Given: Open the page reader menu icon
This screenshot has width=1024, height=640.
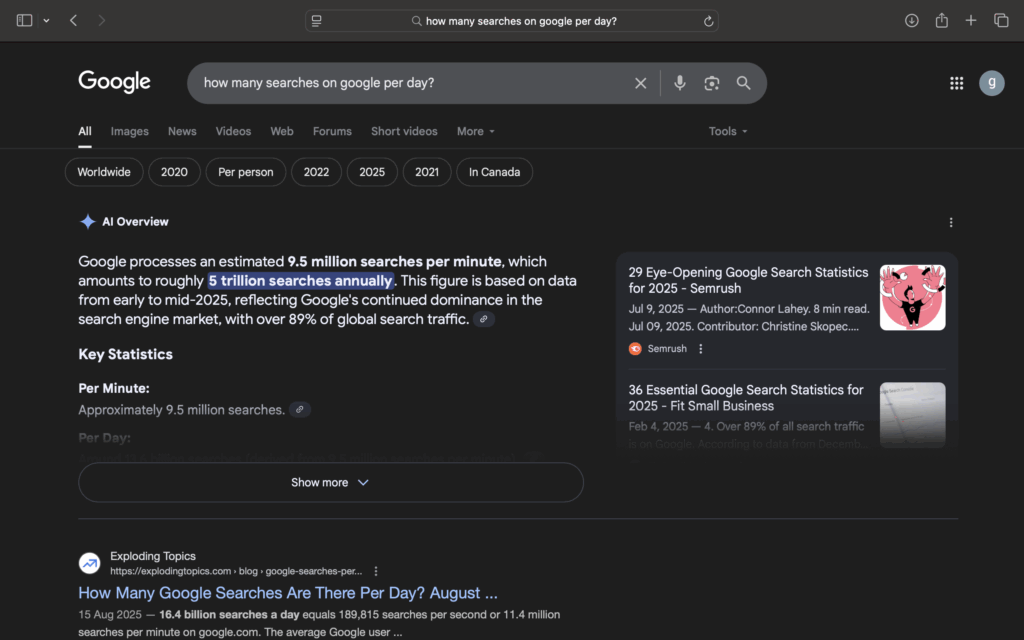Looking at the screenshot, I should pos(317,21).
